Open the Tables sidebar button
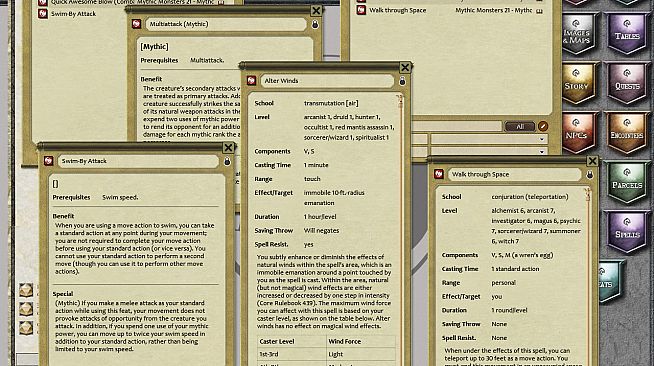654x366 pixels. click(627, 33)
